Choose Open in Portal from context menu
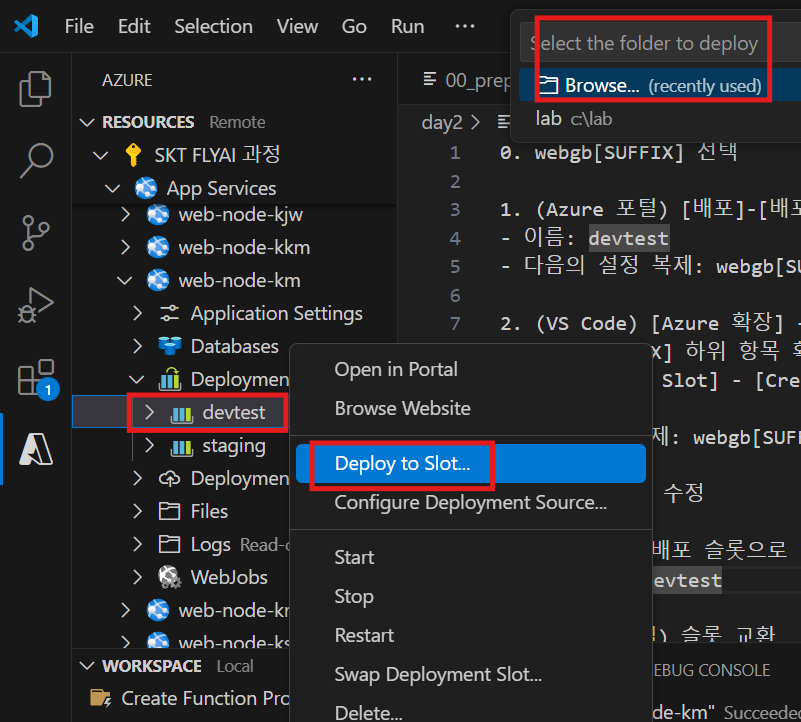The image size is (801, 722). tap(470, 369)
